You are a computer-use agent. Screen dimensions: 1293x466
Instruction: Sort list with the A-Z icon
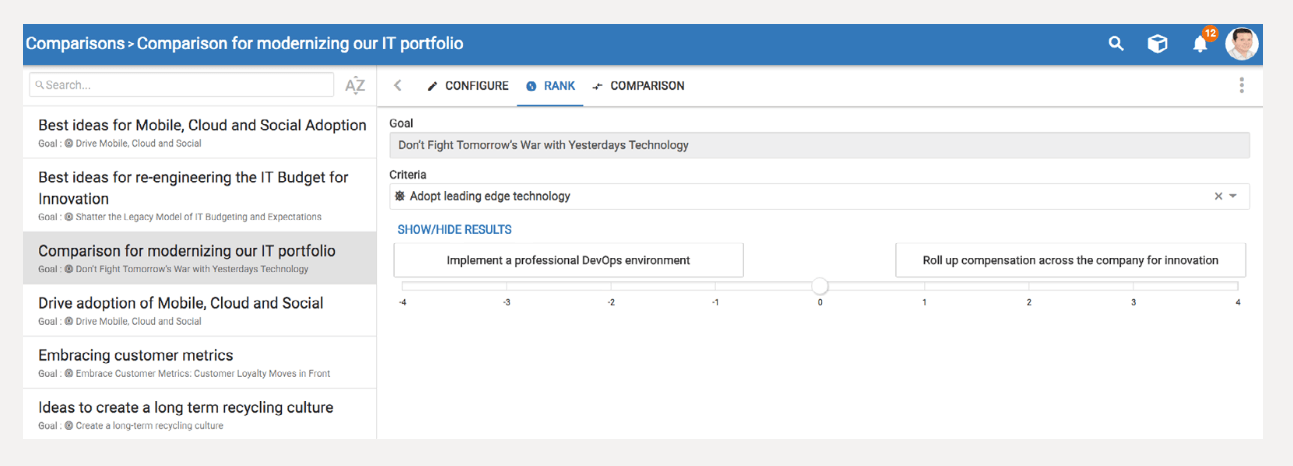click(355, 85)
